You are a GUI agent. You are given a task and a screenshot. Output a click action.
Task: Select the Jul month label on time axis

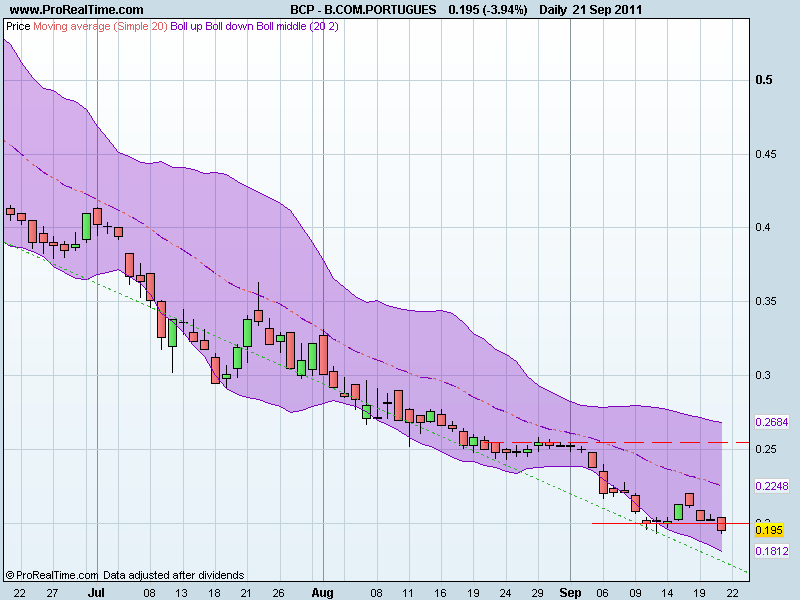[x=97, y=591]
